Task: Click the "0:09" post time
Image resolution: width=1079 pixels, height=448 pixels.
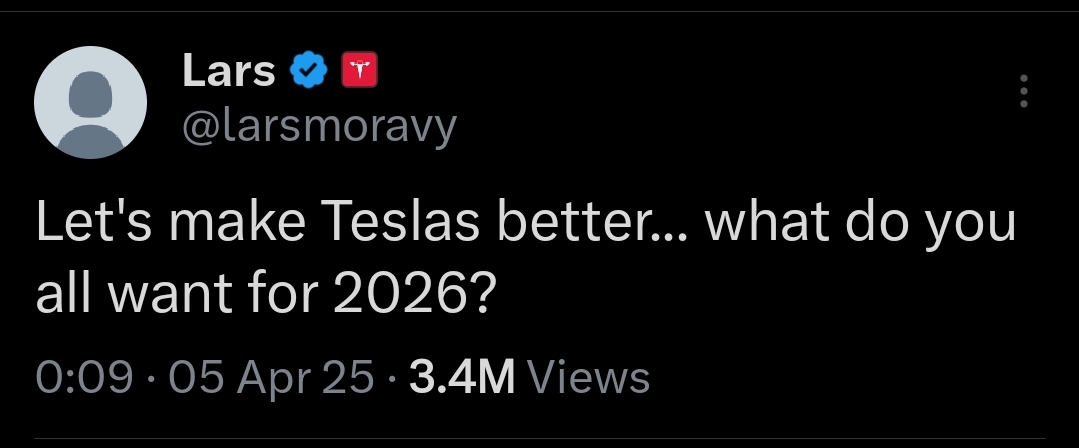Action: pyautogui.click(x=84, y=377)
